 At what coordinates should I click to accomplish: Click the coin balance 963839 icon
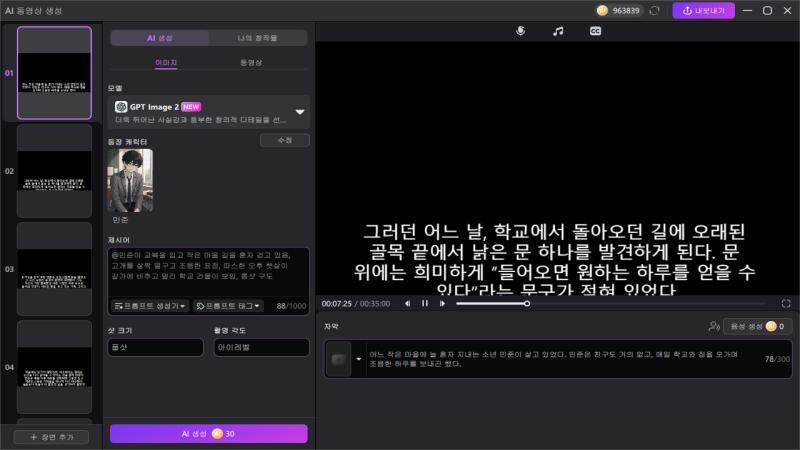tap(602, 11)
